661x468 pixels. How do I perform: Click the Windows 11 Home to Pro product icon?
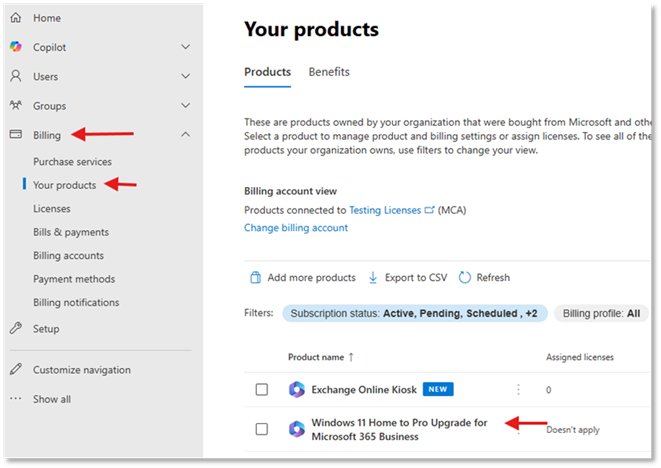click(x=297, y=429)
